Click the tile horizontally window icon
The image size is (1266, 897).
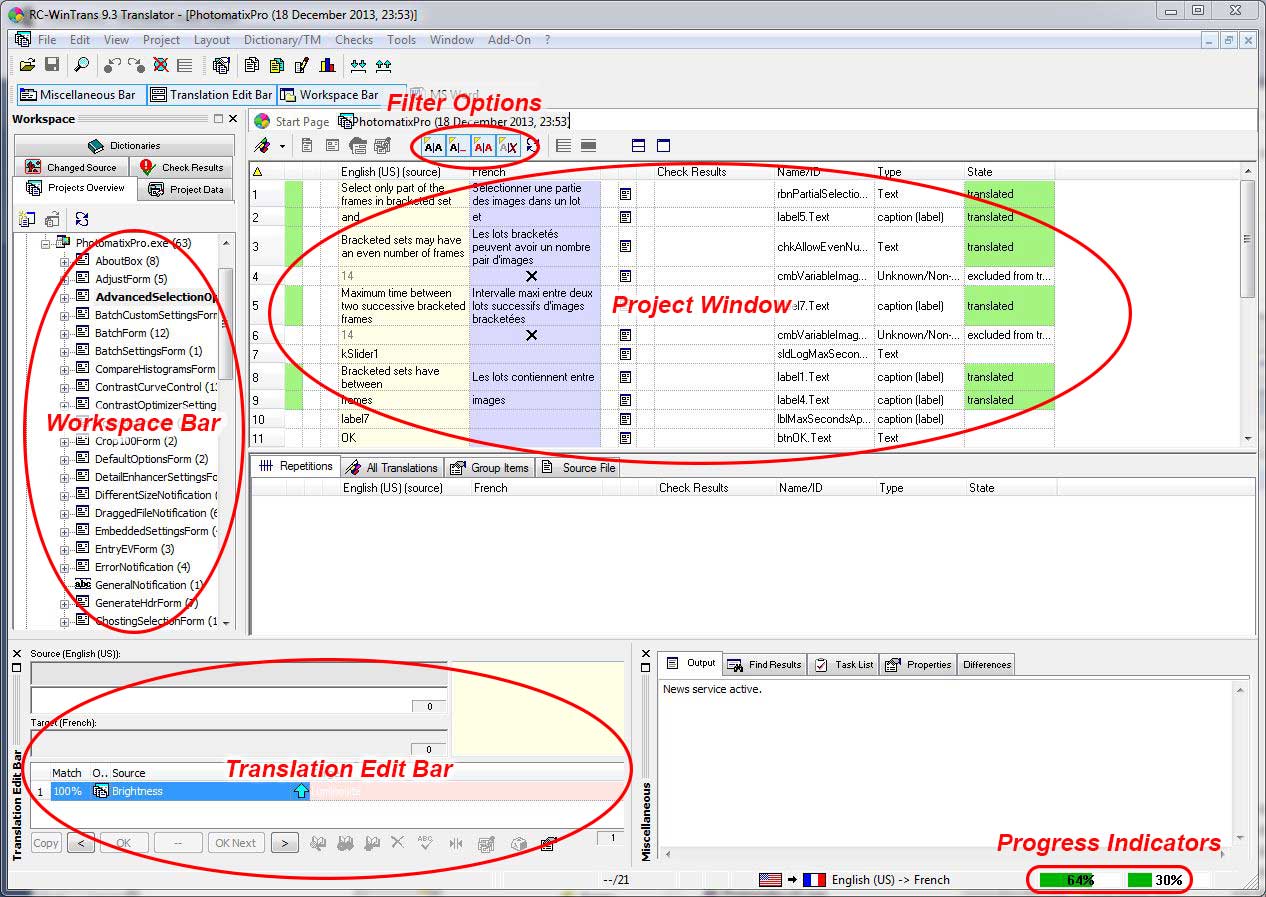639,146
